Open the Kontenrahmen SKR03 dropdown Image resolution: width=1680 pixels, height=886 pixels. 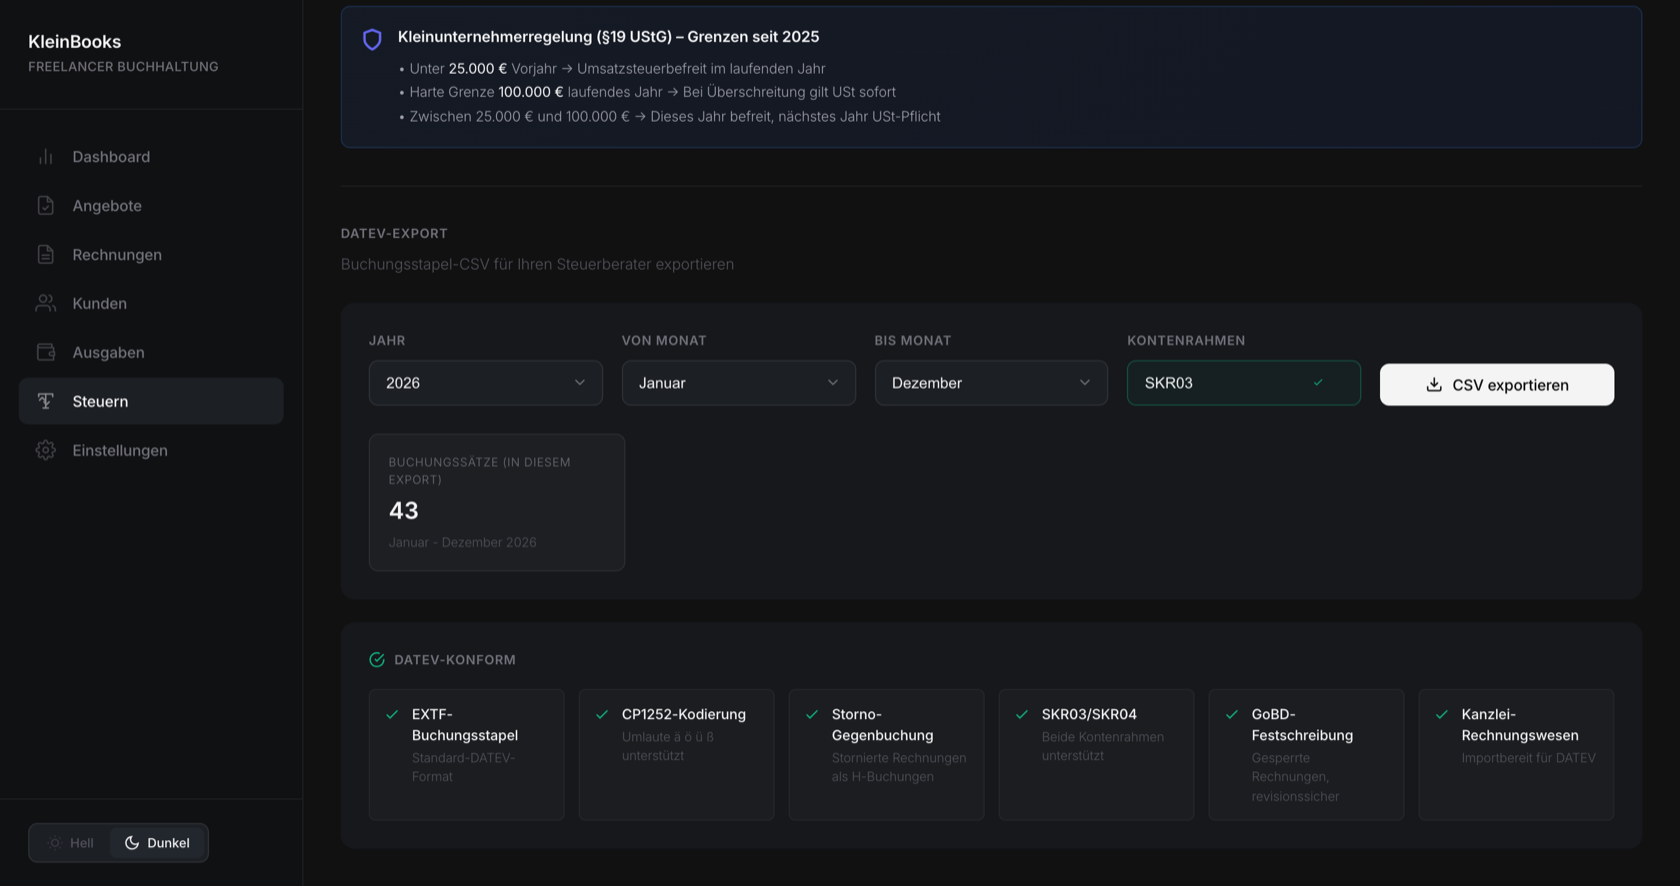coord(1244,383)
